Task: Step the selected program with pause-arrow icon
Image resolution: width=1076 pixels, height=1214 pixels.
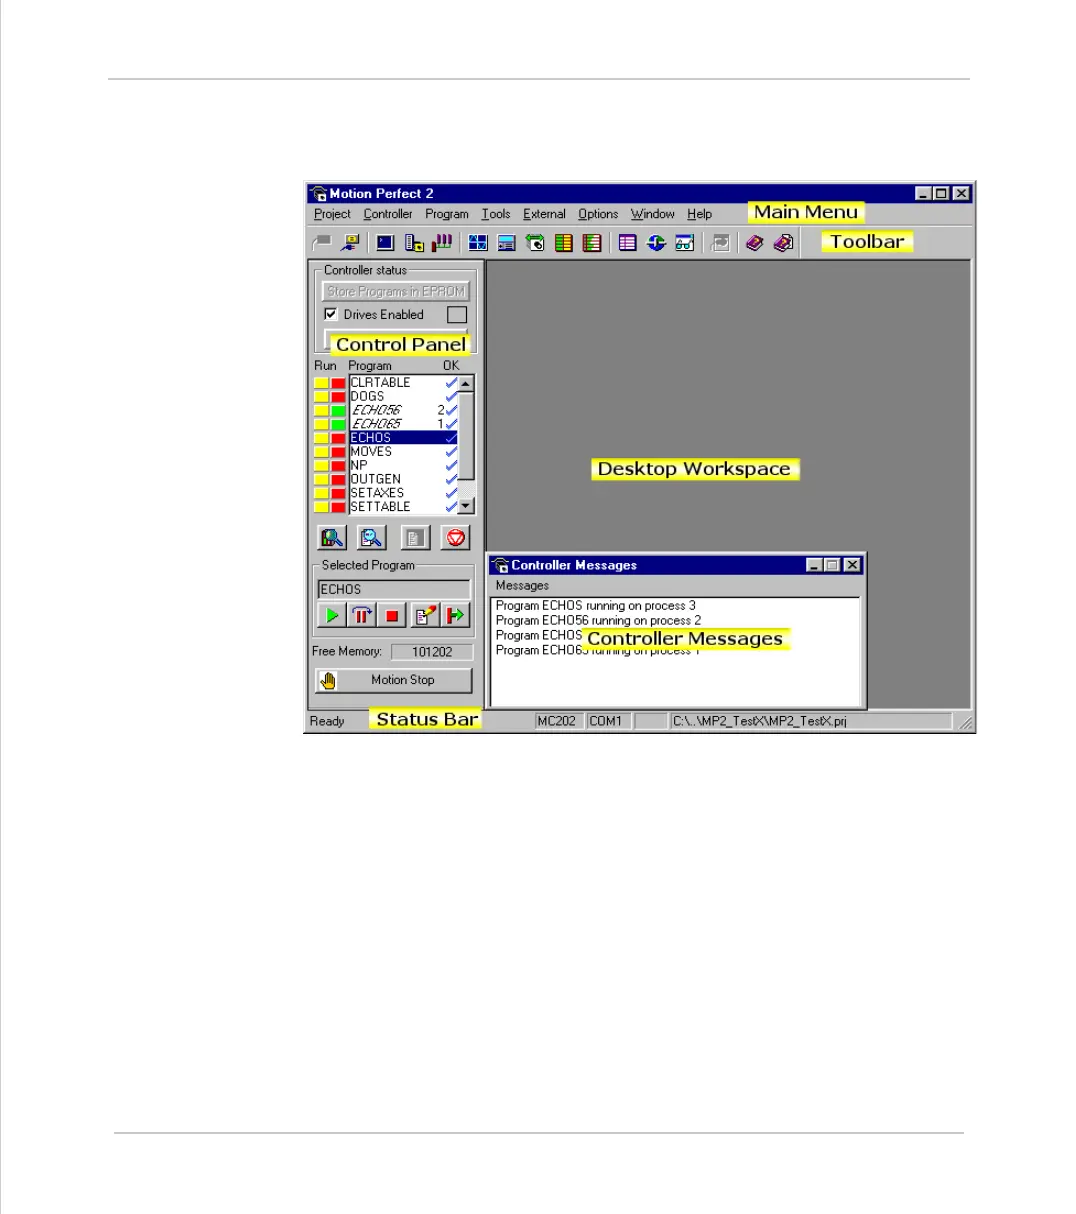Action: tap(362, 616)
